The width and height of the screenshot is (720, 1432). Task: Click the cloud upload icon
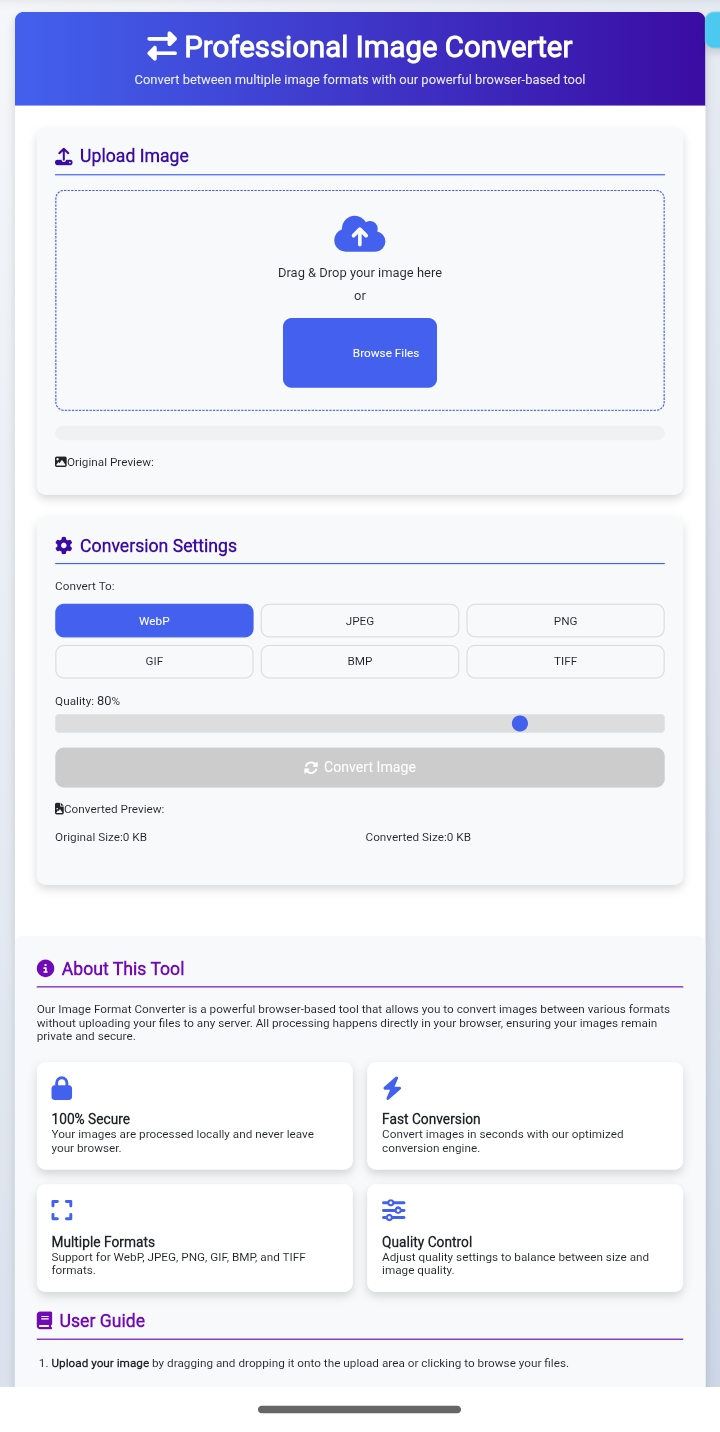[x=360, y=234]
